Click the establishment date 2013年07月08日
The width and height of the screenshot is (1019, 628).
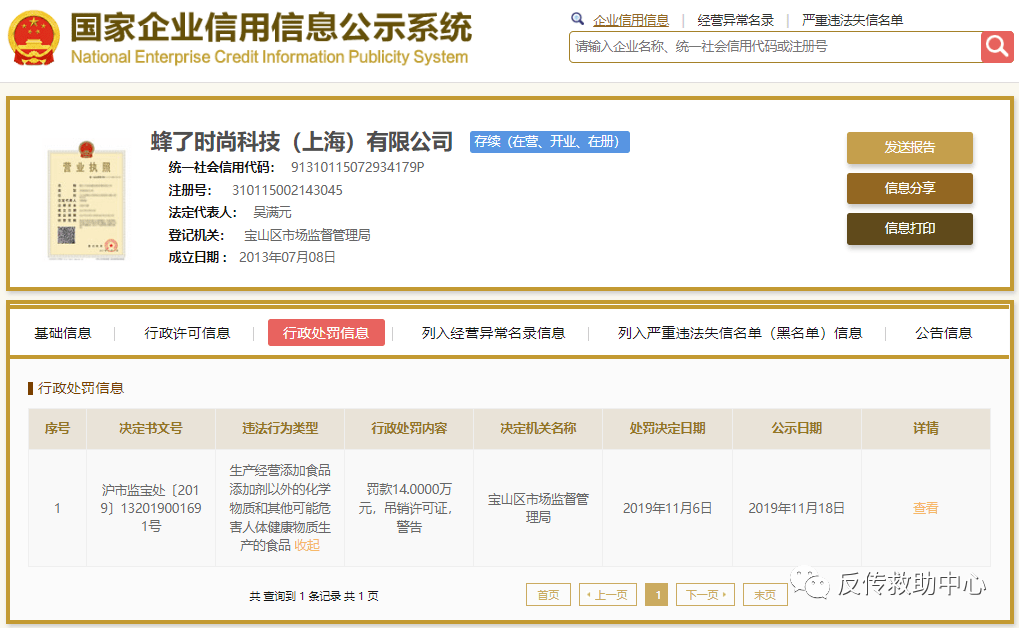click(287, 257)
